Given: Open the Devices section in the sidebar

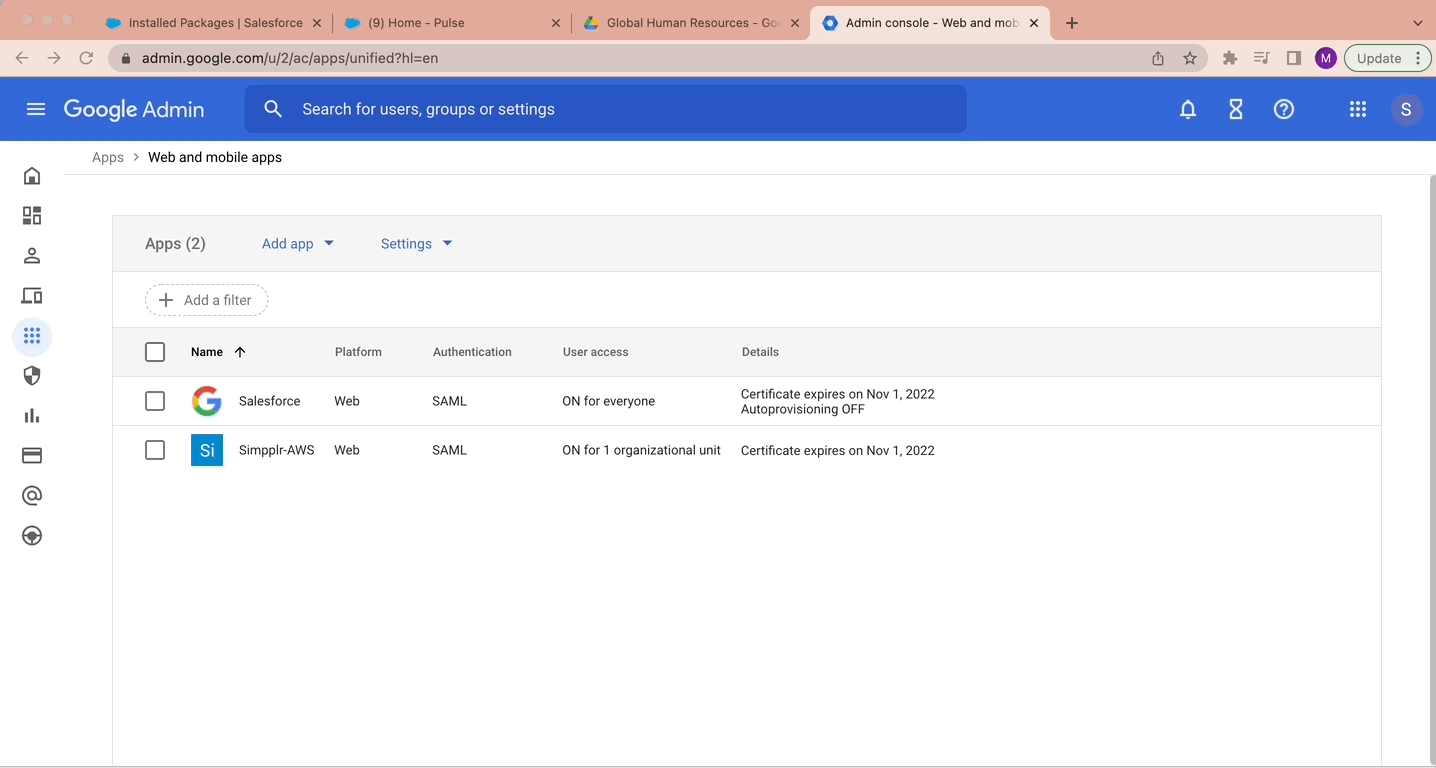Looking at the screenshot, I should click(x=31, y=295).
